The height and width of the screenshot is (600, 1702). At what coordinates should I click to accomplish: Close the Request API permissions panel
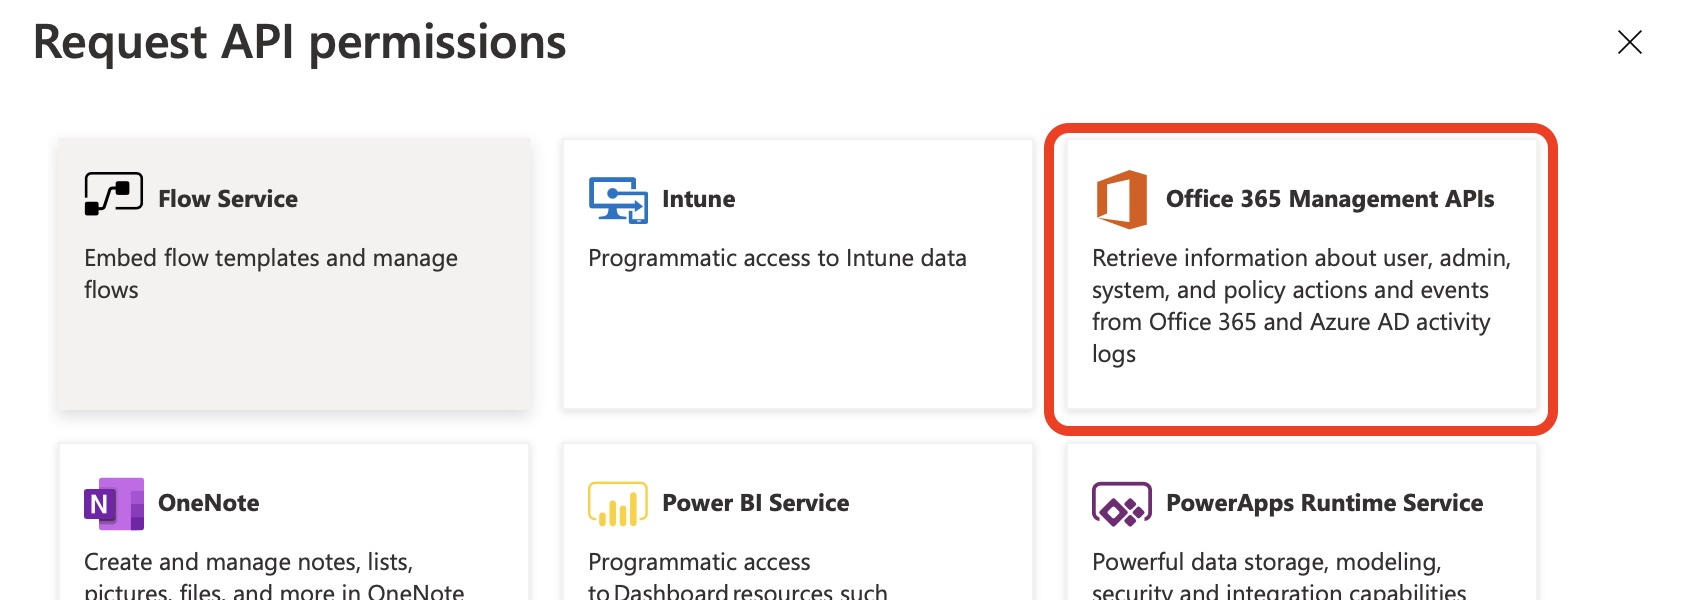[1630, 42]
